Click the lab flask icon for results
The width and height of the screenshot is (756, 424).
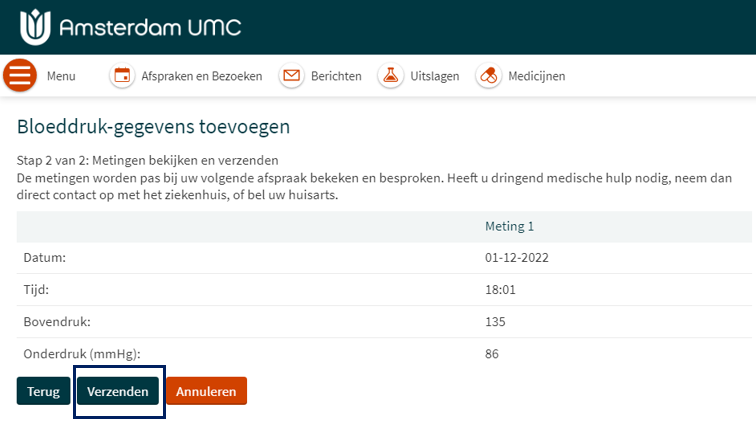390,76
